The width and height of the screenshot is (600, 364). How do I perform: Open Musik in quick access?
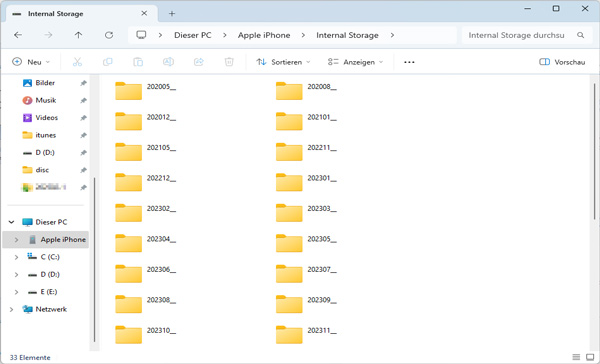(46, 100)
